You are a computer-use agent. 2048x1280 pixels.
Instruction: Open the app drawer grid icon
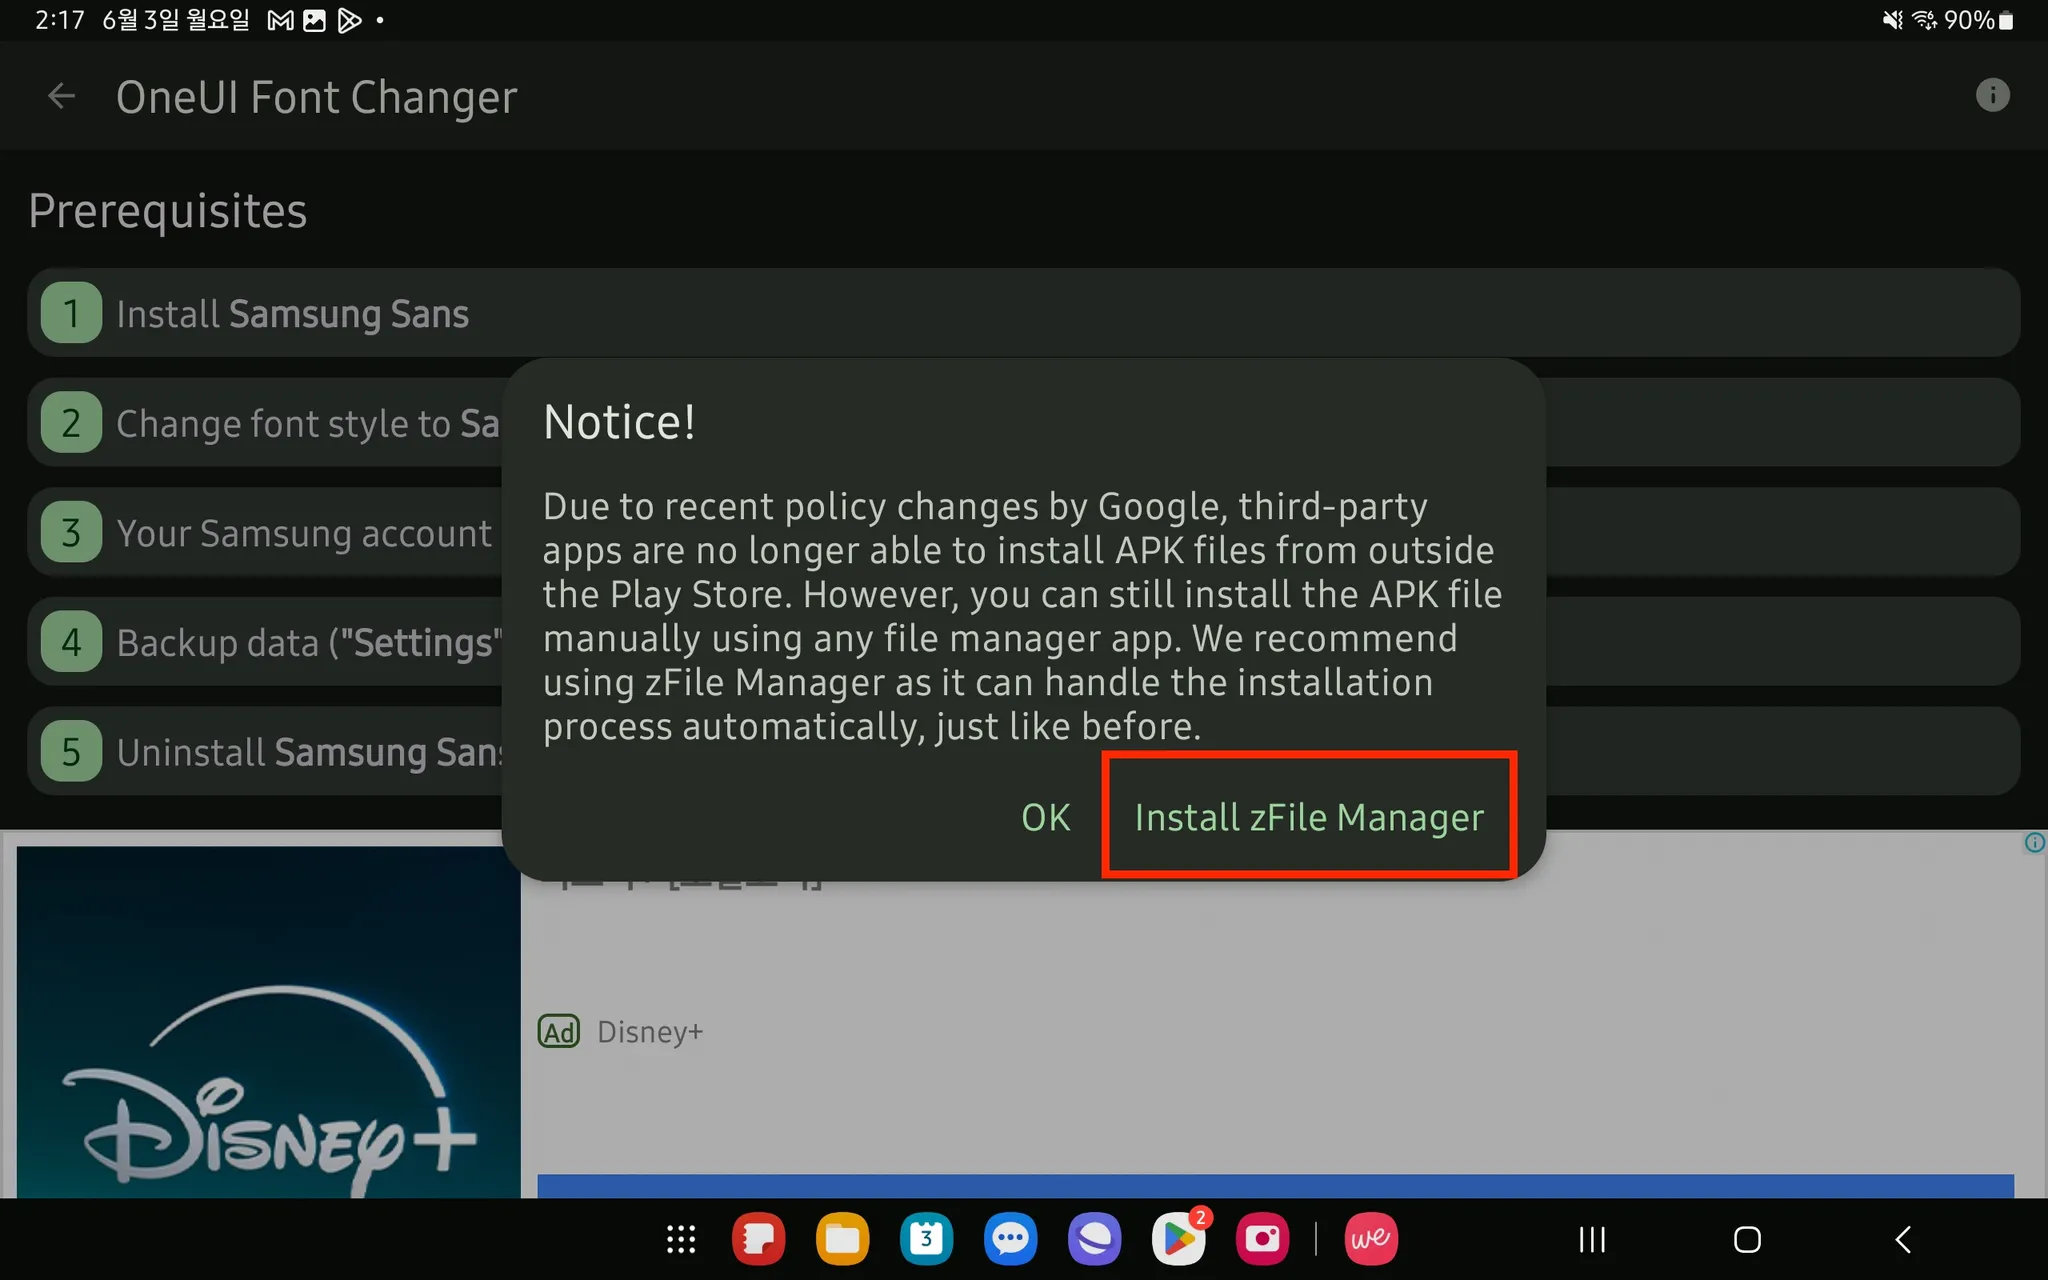(x=681, y=1240)
